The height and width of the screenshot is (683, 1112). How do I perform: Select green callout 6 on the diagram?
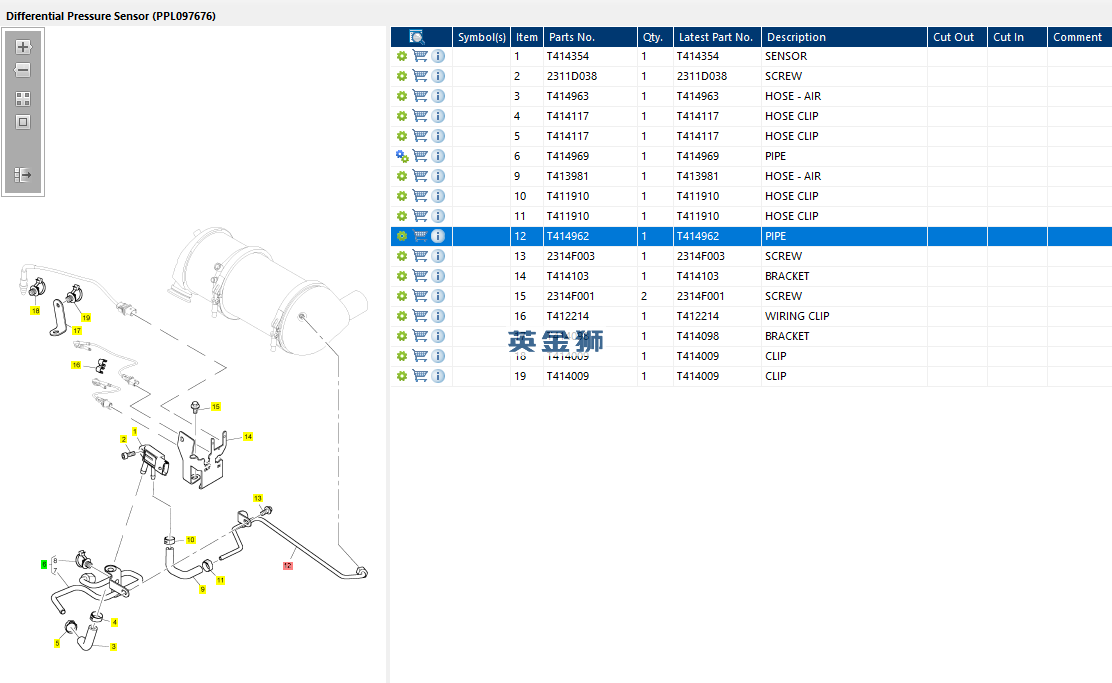click(x=44, y=565)
